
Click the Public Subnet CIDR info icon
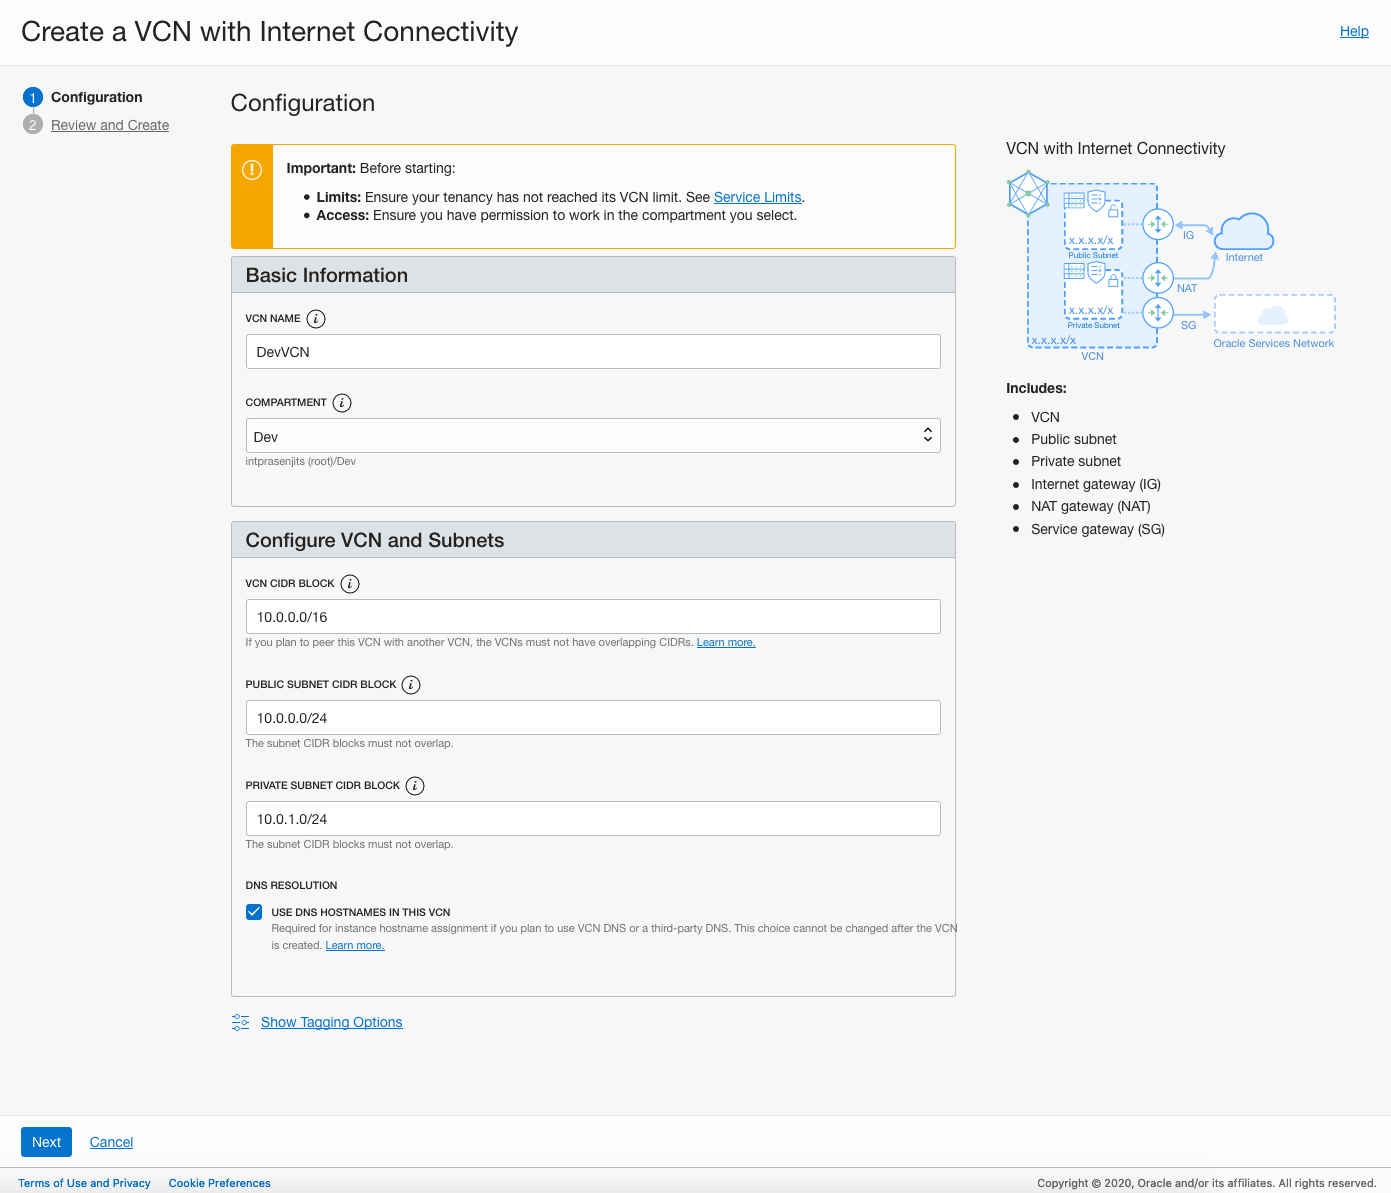click(411, 685)
